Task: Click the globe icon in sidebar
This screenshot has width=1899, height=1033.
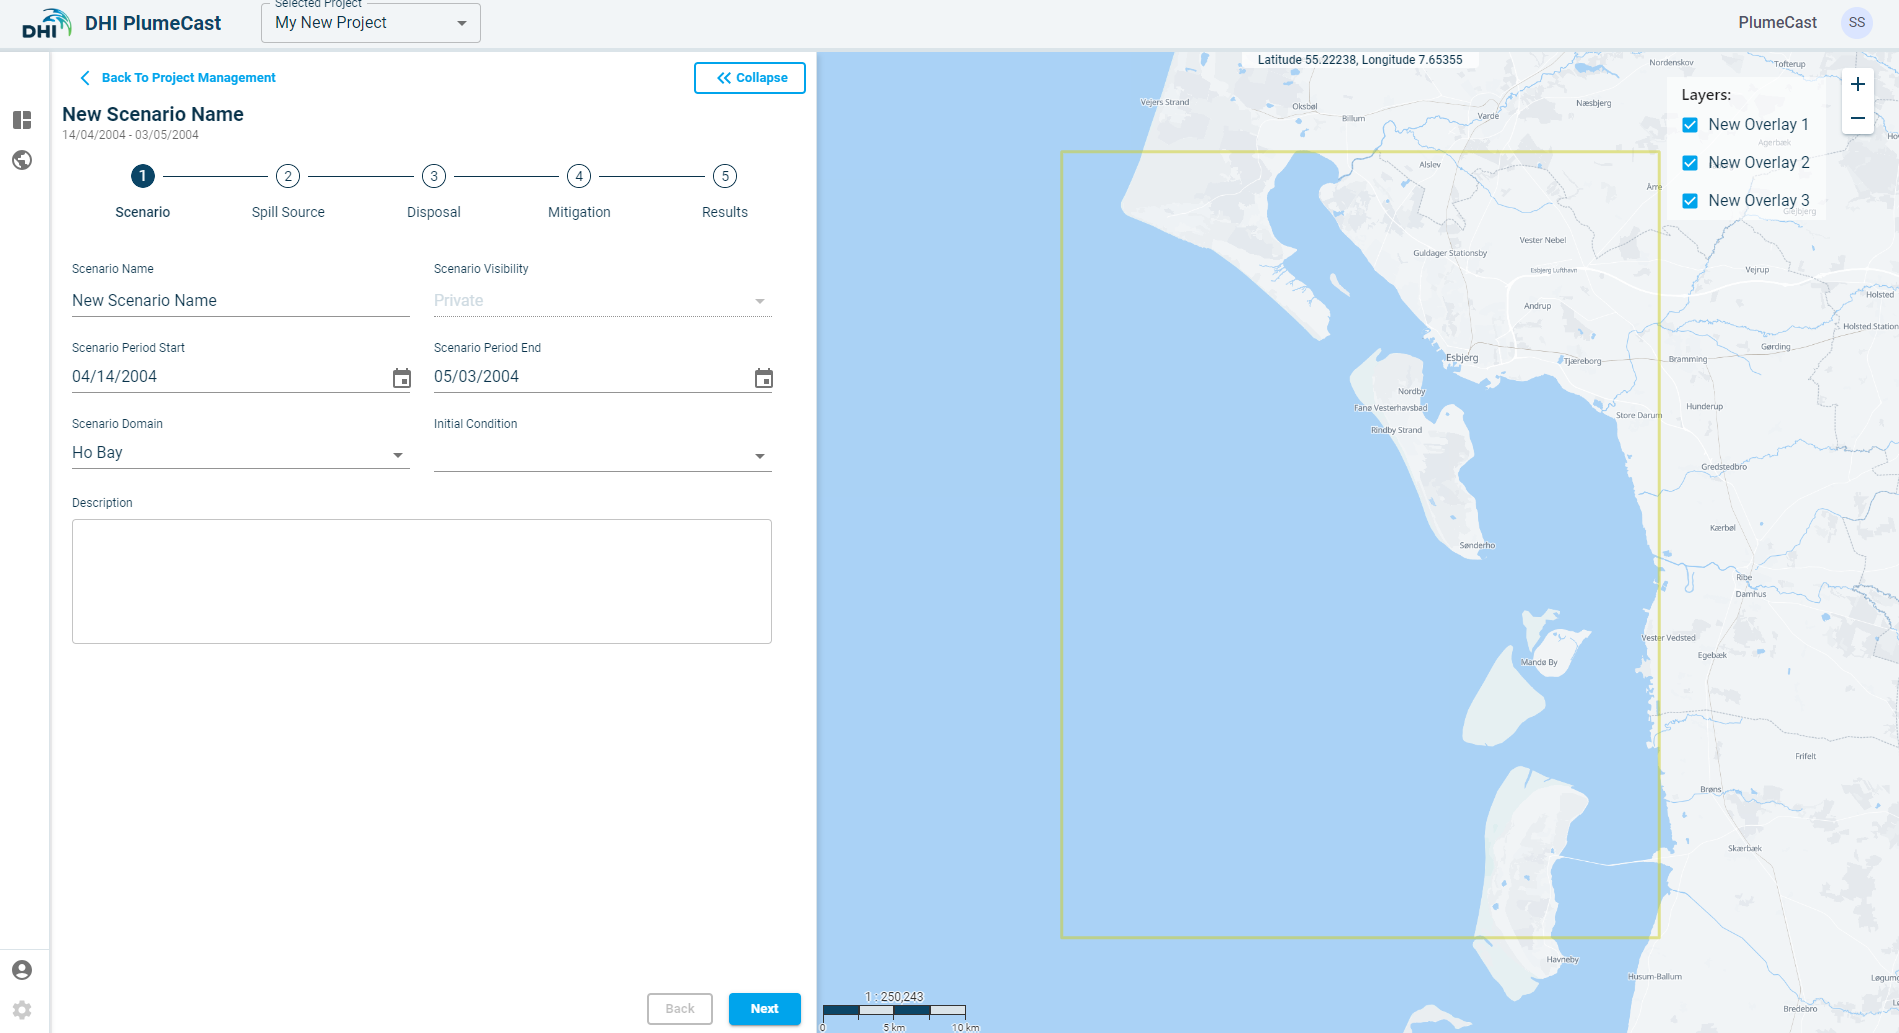Action: pos(22,160)
